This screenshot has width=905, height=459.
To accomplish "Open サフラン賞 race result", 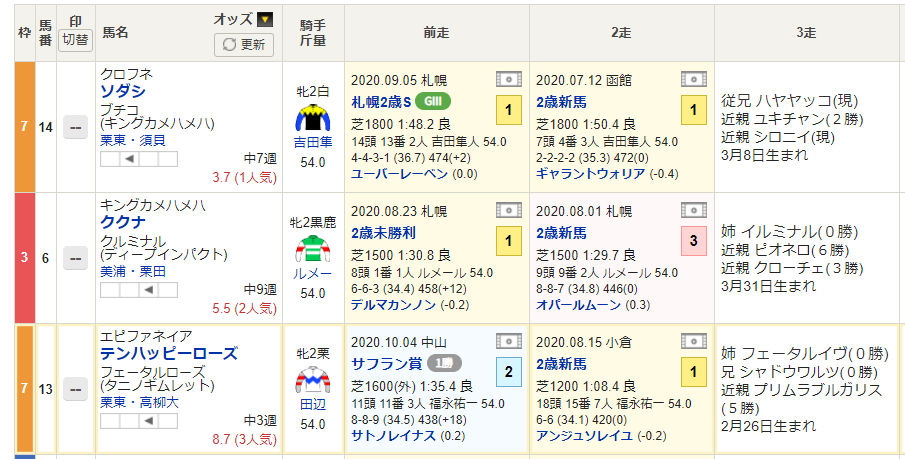I will pyautogui.click(x=387, y=364).
